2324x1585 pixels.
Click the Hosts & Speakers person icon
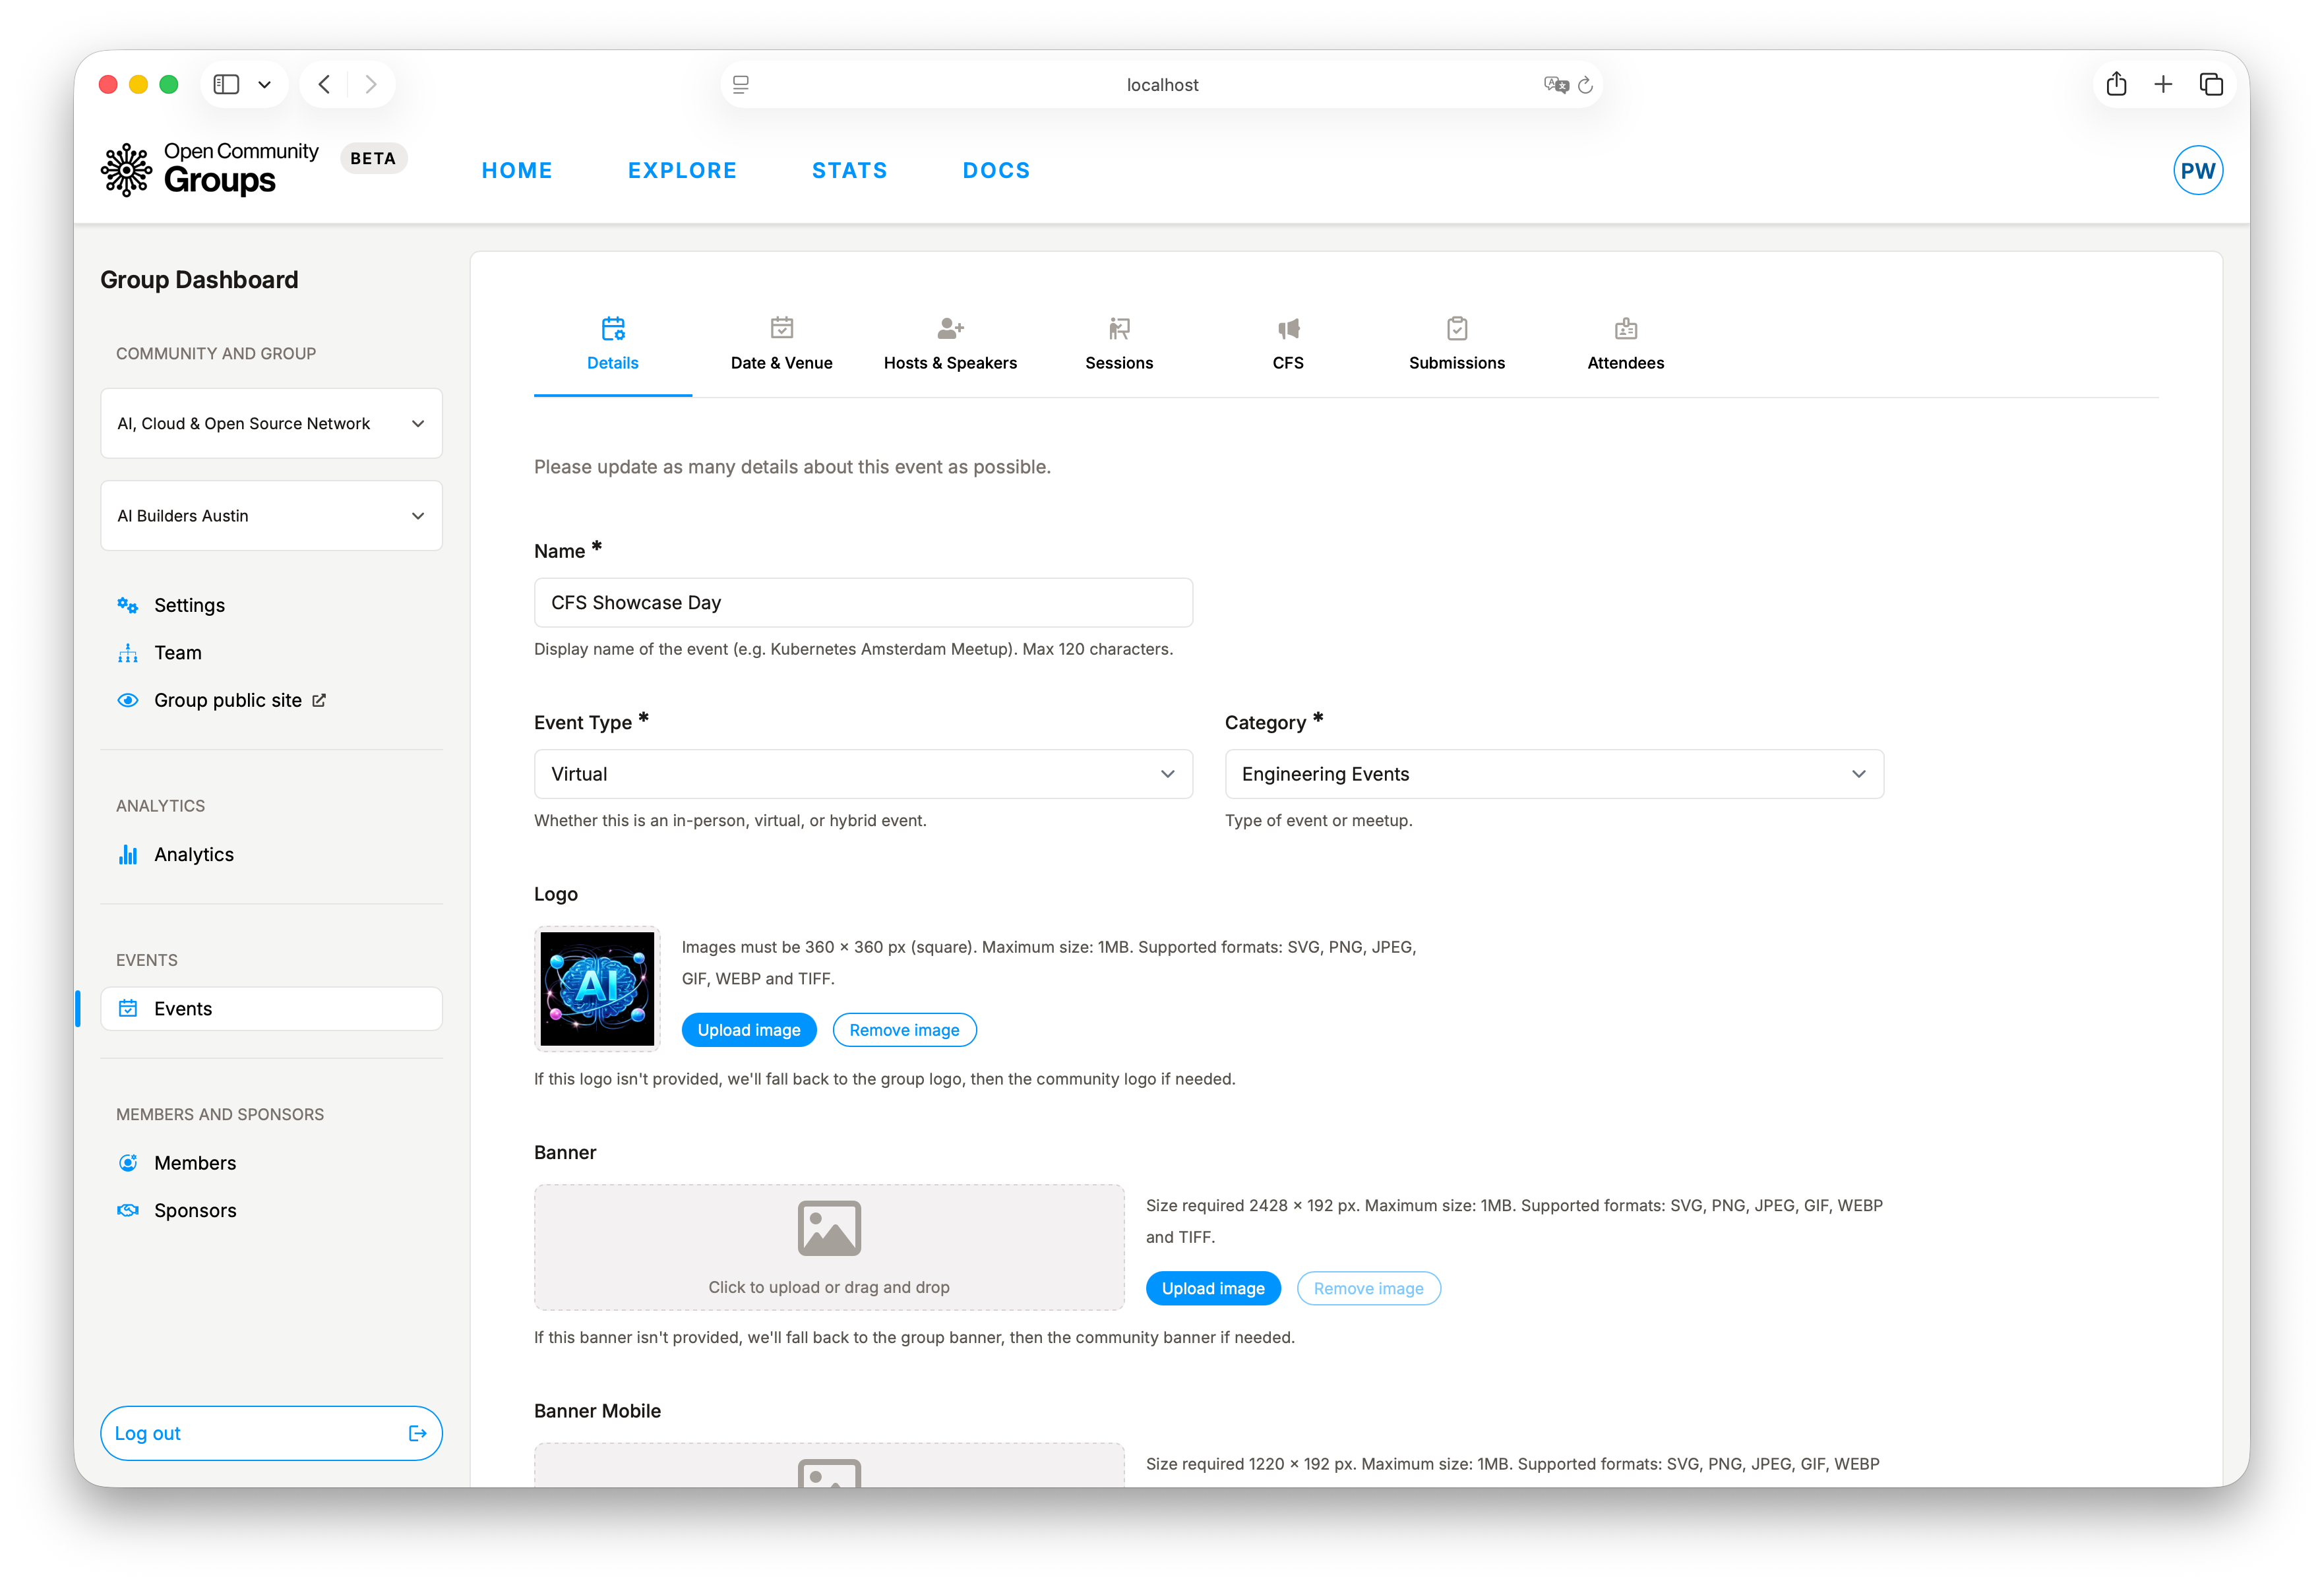click(950, 328)
